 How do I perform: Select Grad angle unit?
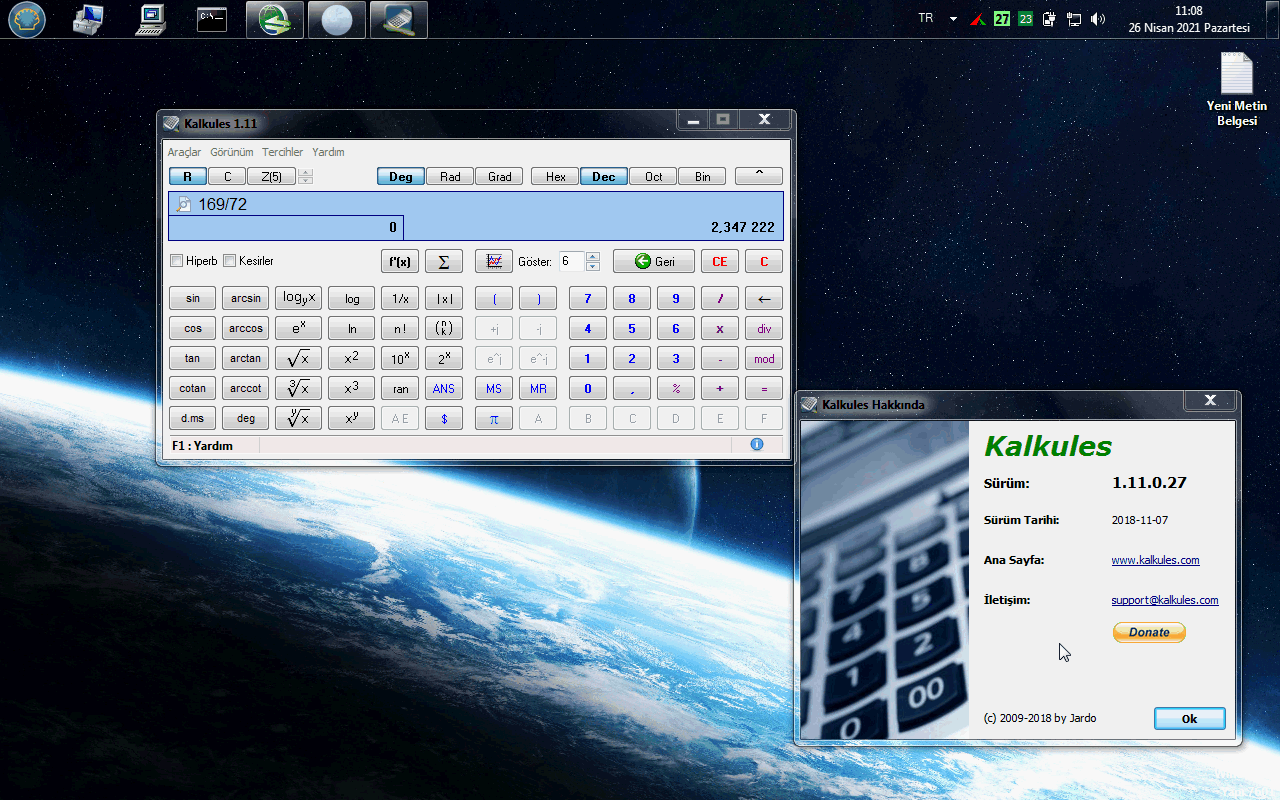tap(500, 176)
